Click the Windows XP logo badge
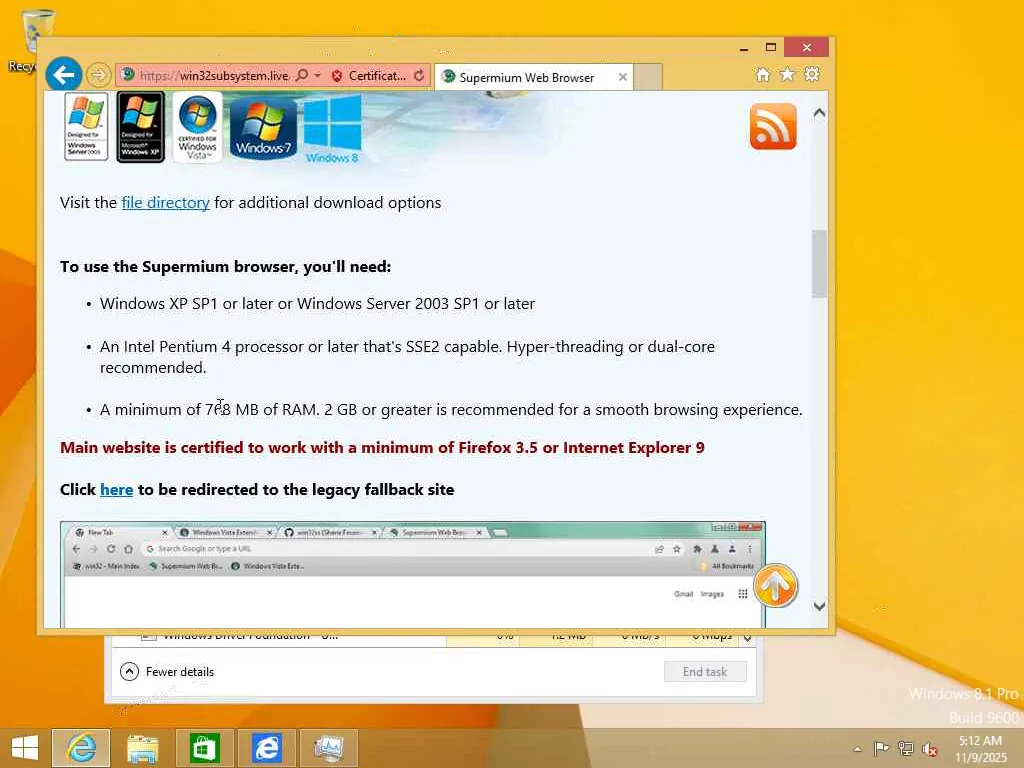The height and width of the screenshot is (768, 1024). pos(140,127)
